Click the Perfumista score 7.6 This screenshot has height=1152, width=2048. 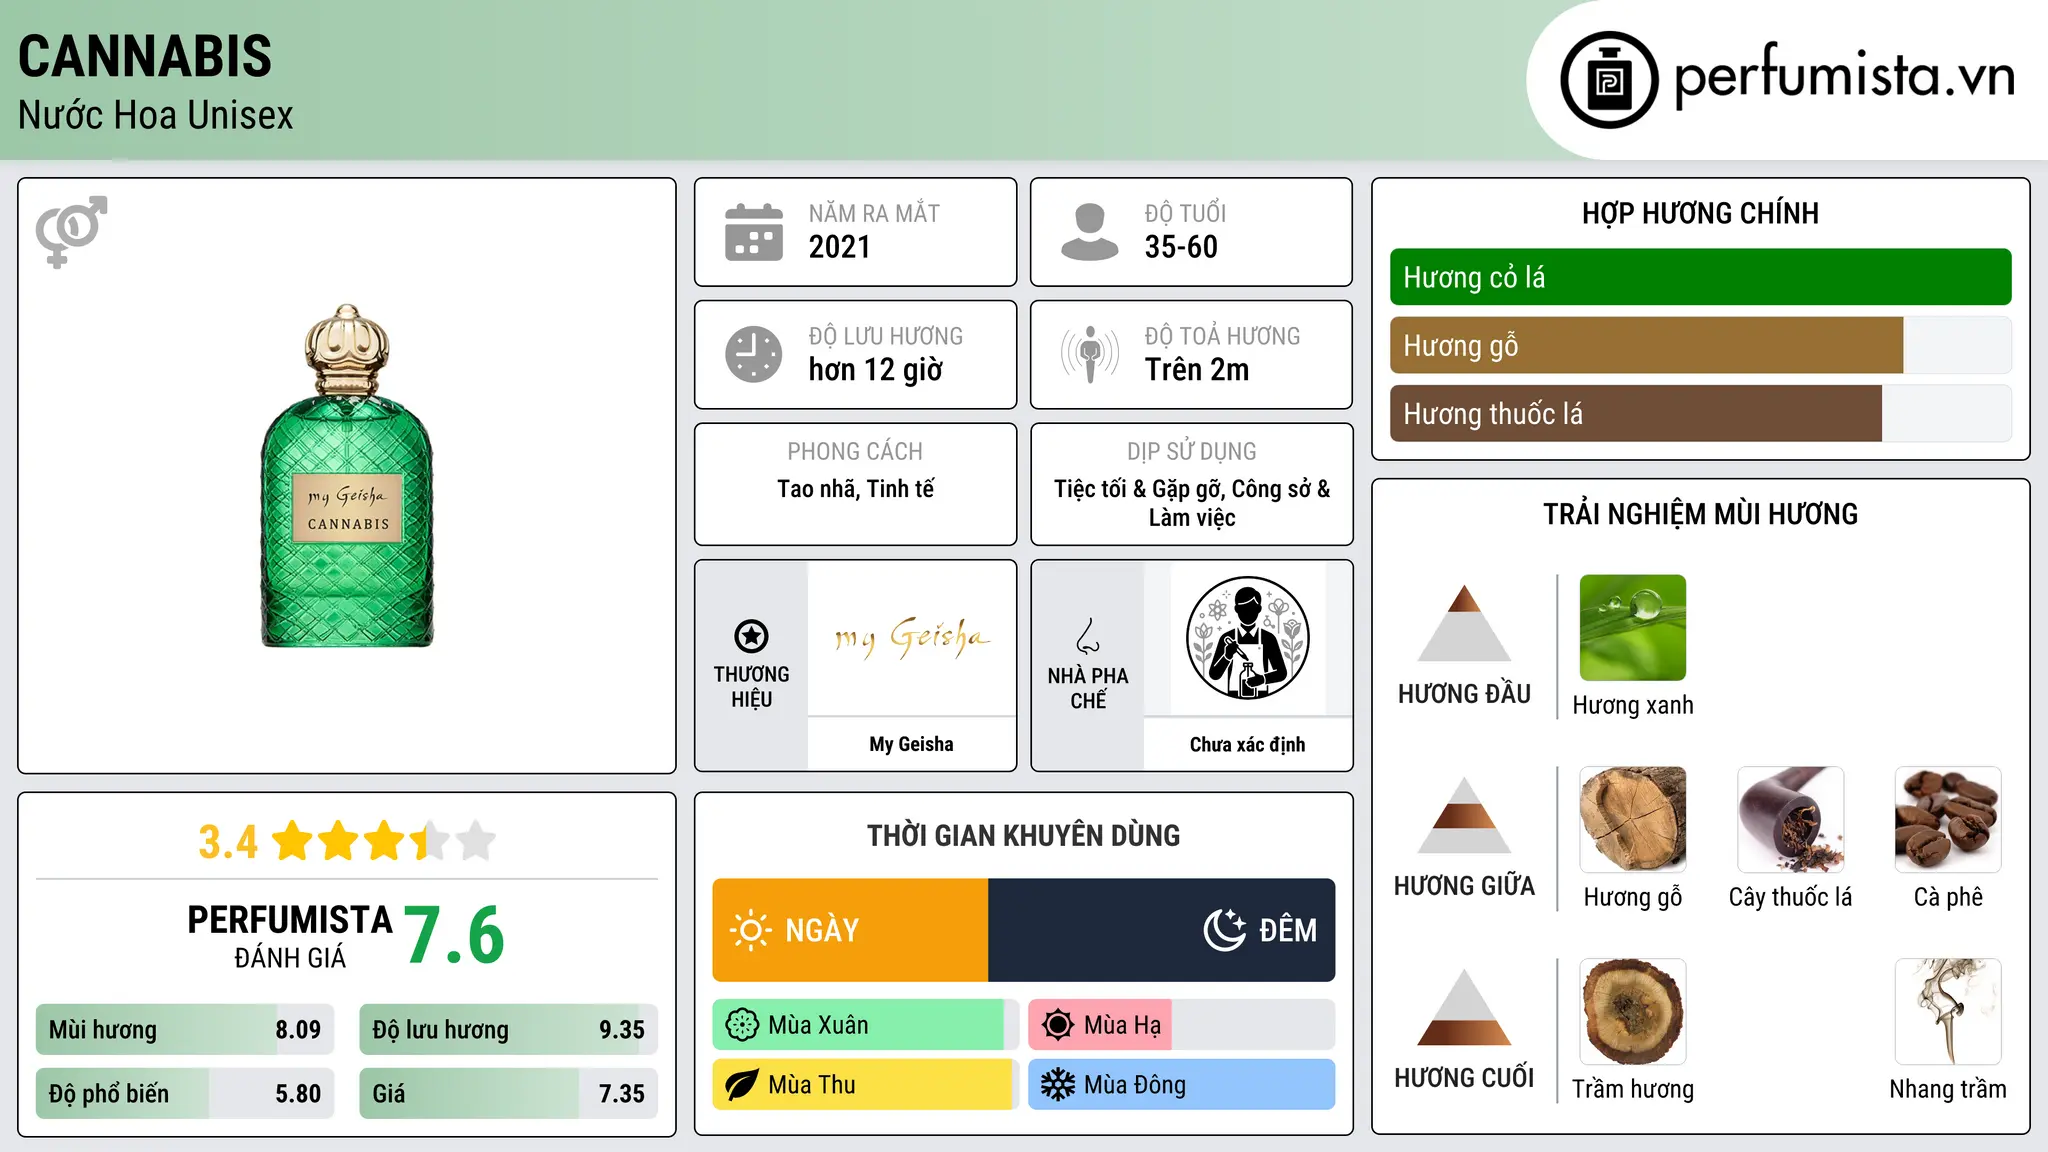coord(455,935)
